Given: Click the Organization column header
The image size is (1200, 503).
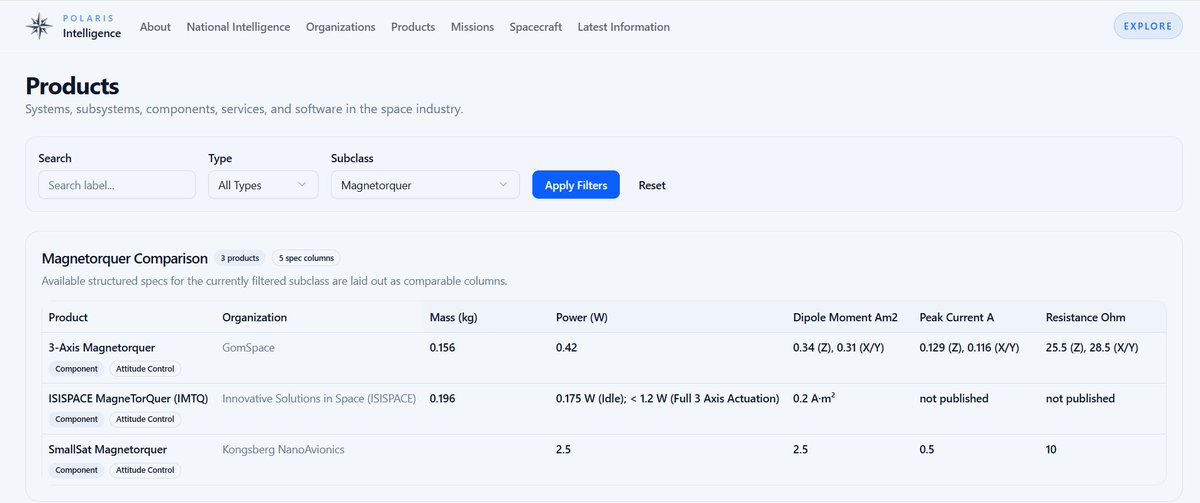Looking at the screenshot, I should pyautogui.click(x=254, y=317).
